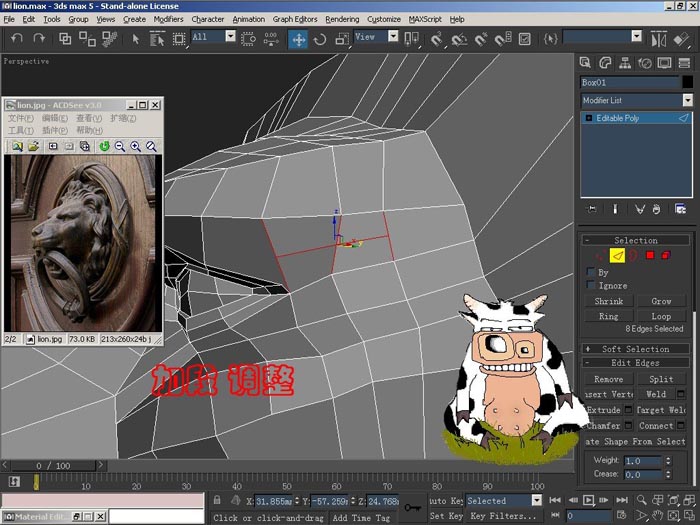
Task: Open the named selection sets dropdown
Action: 637,36
